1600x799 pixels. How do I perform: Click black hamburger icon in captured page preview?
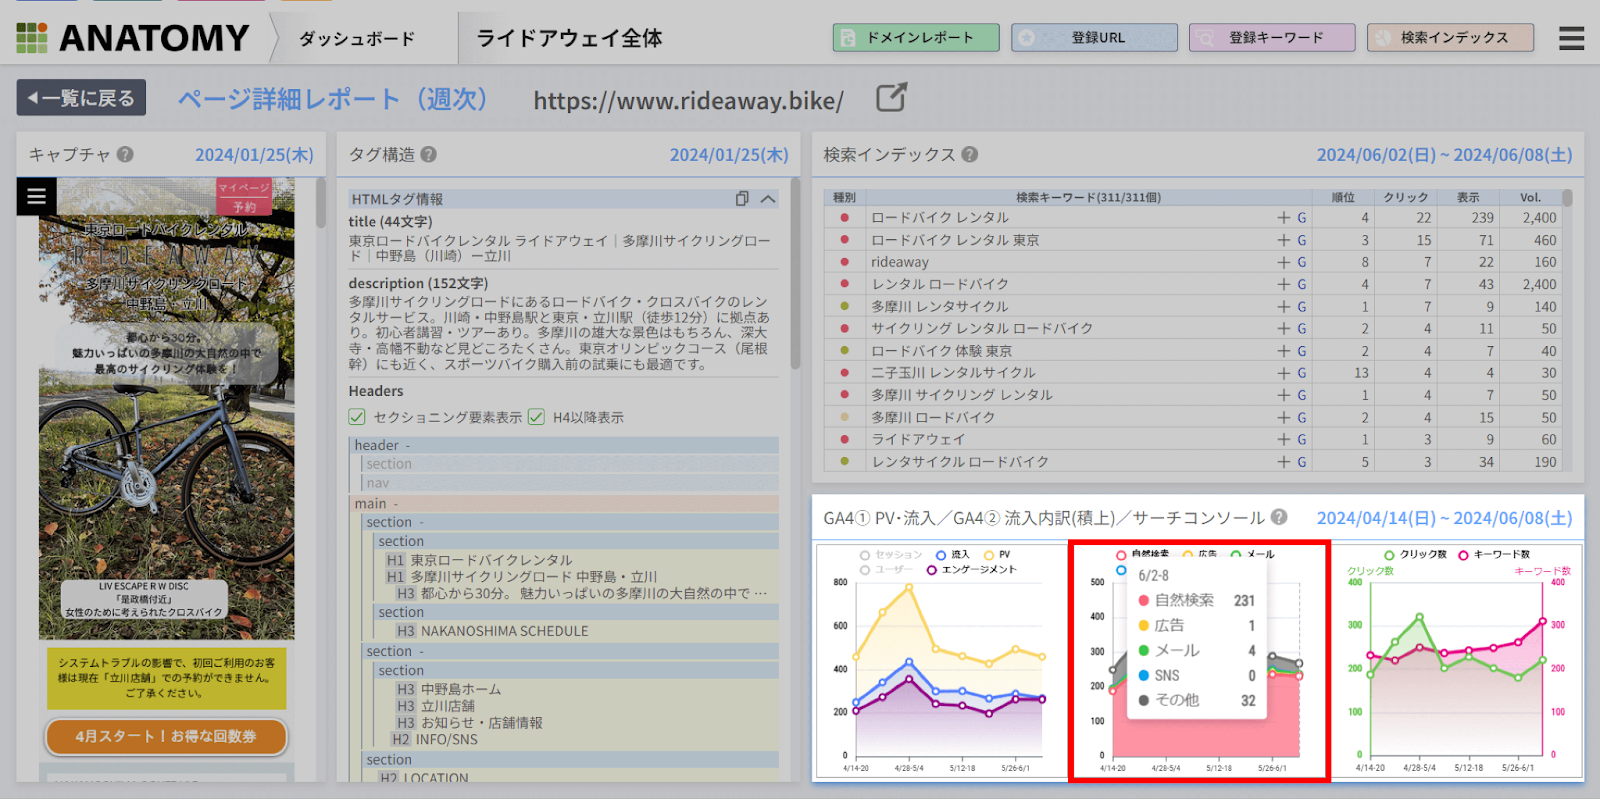(36, 196)
